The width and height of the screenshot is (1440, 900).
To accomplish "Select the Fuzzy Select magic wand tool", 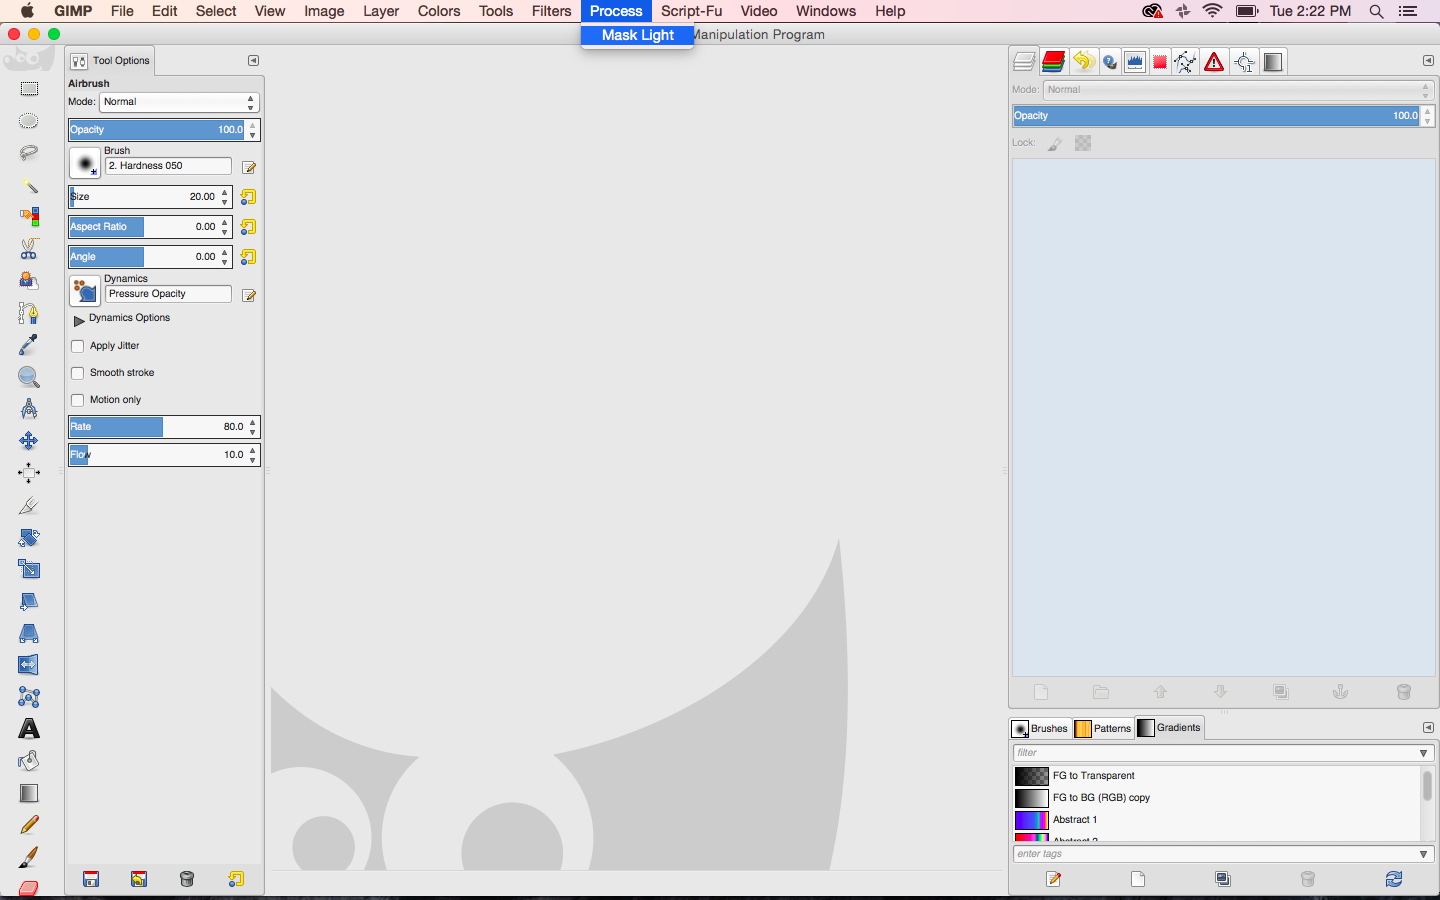I will click(29, 185).
